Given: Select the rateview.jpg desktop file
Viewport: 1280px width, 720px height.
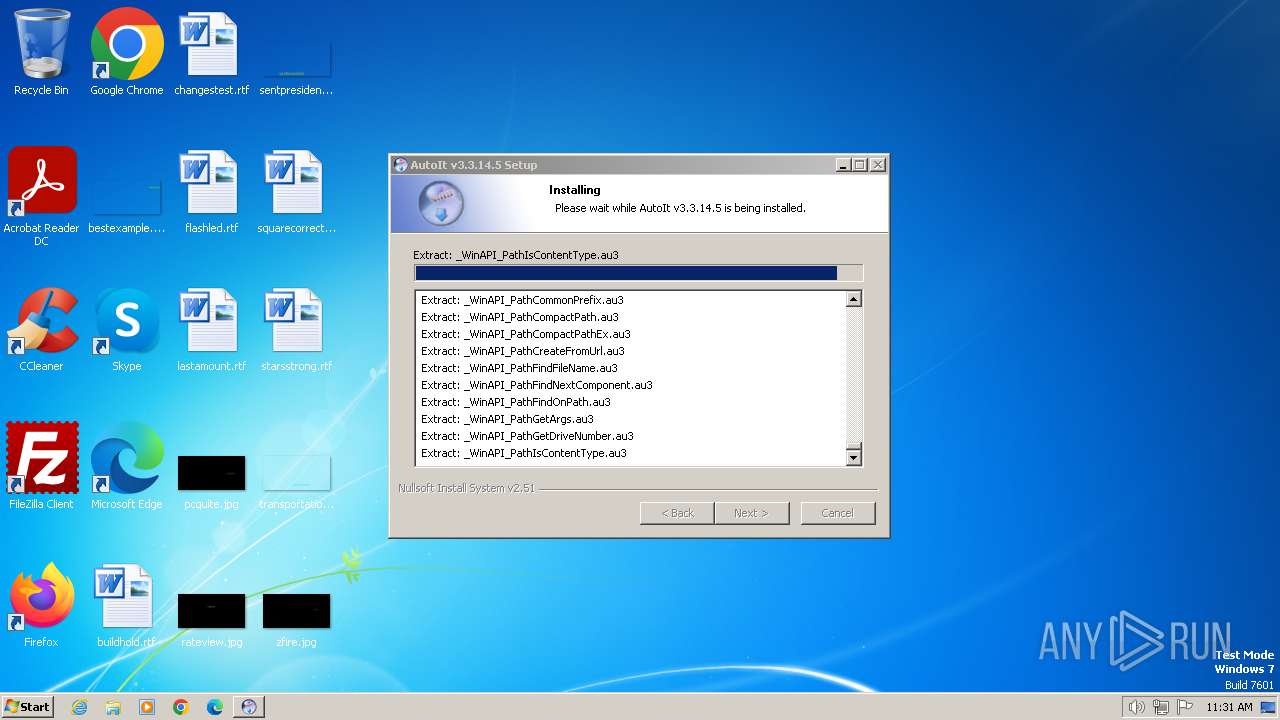Looking at the screenshot, I should (x=211, y=620).
